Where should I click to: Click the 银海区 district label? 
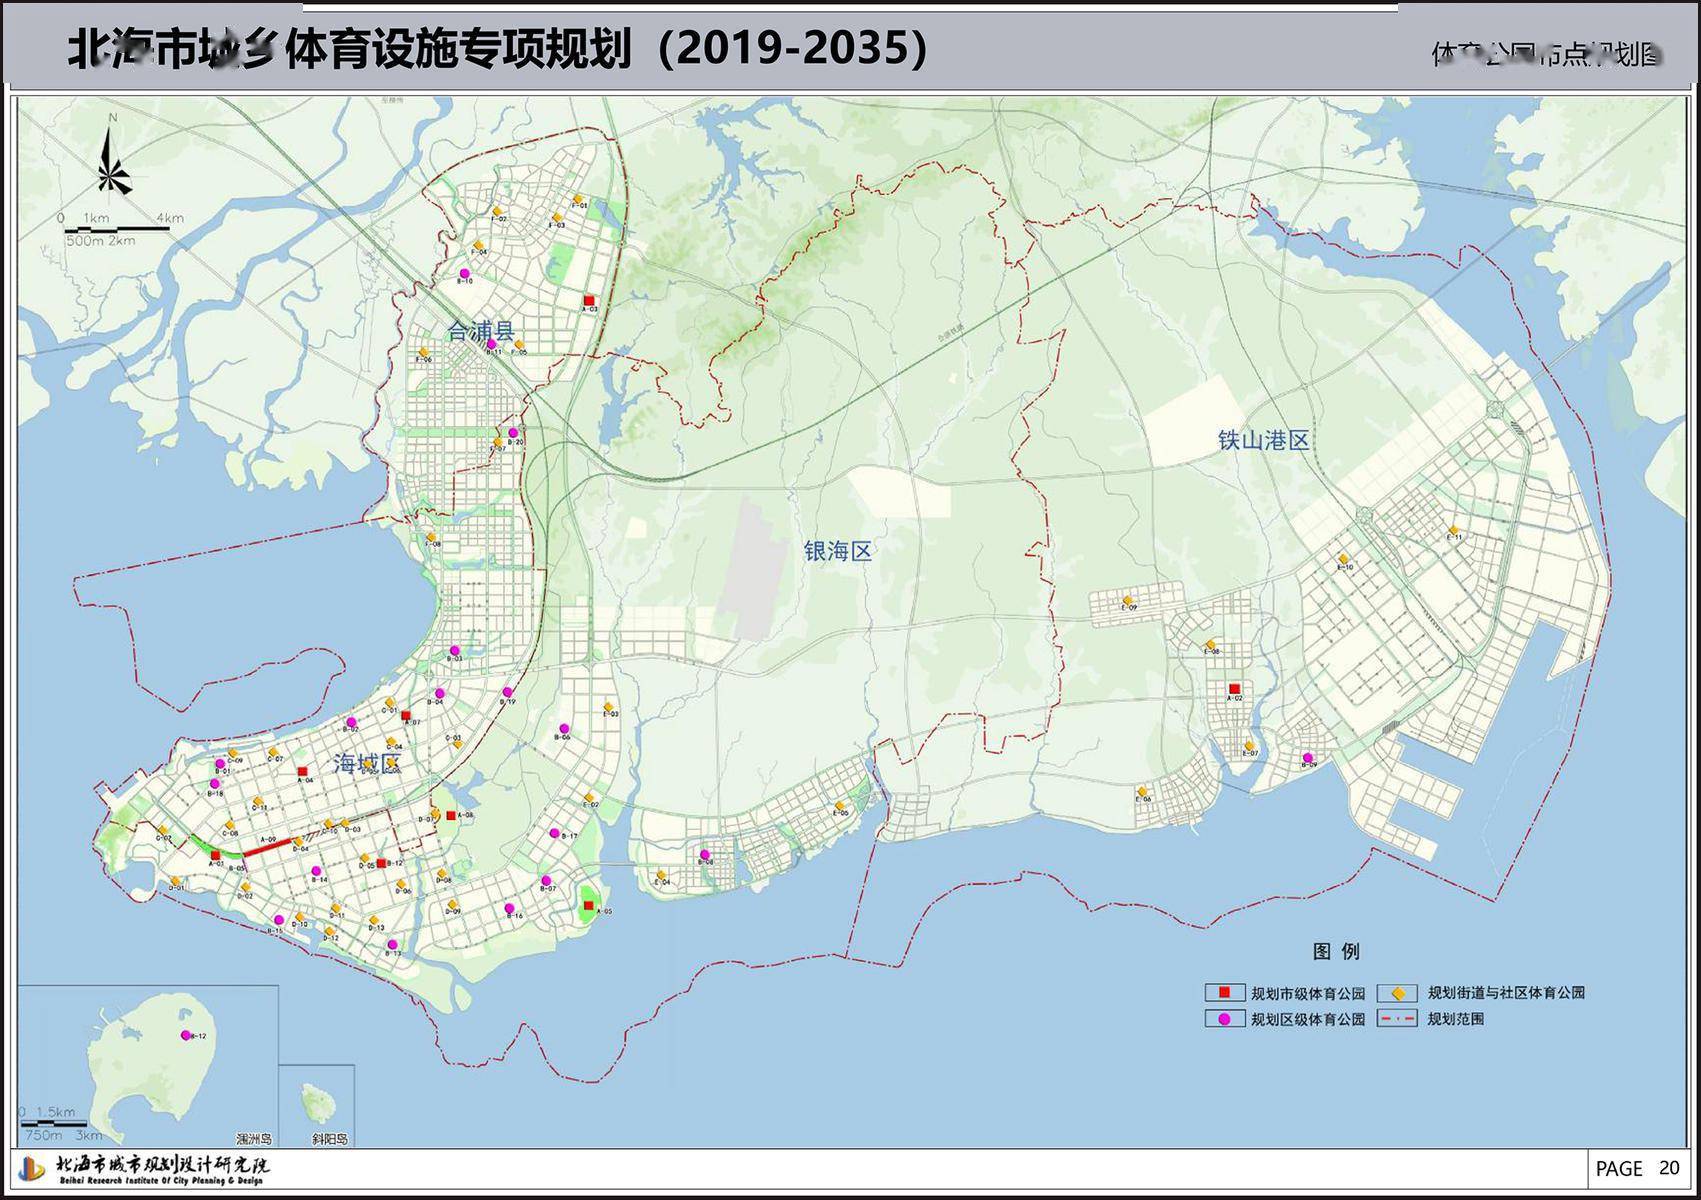(838, 550)
